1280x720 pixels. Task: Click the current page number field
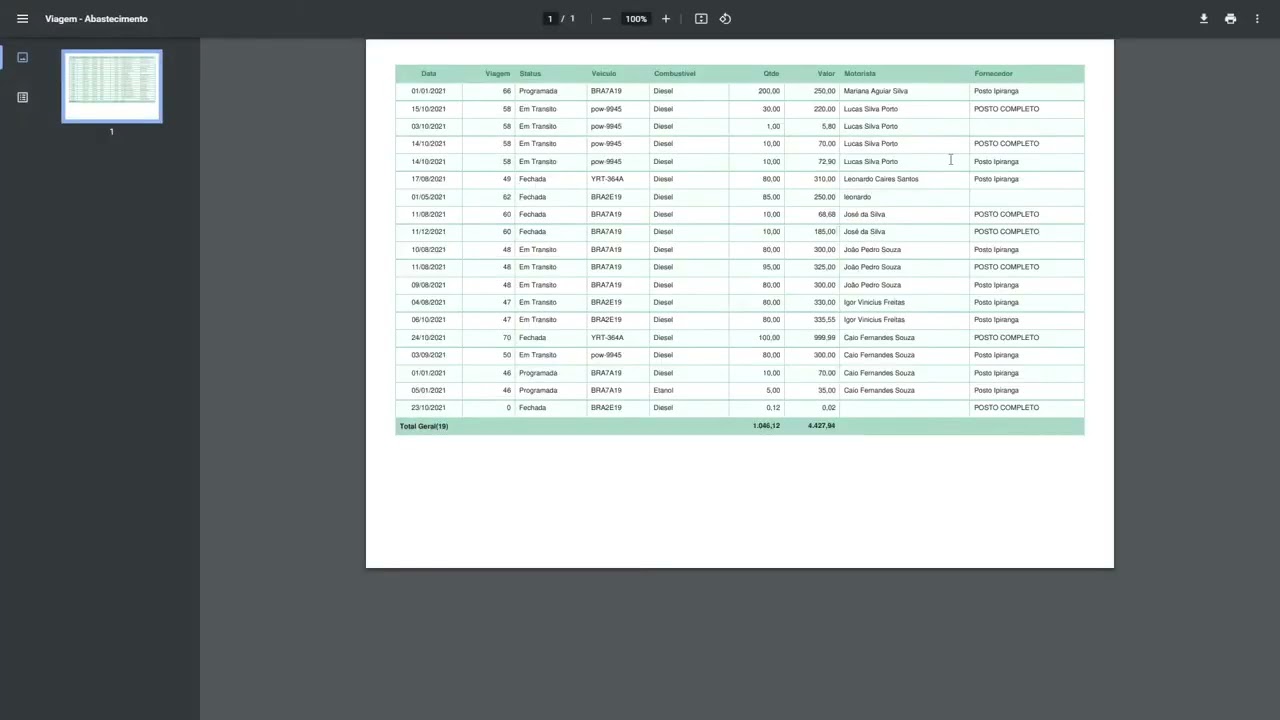tap(549, 19)
